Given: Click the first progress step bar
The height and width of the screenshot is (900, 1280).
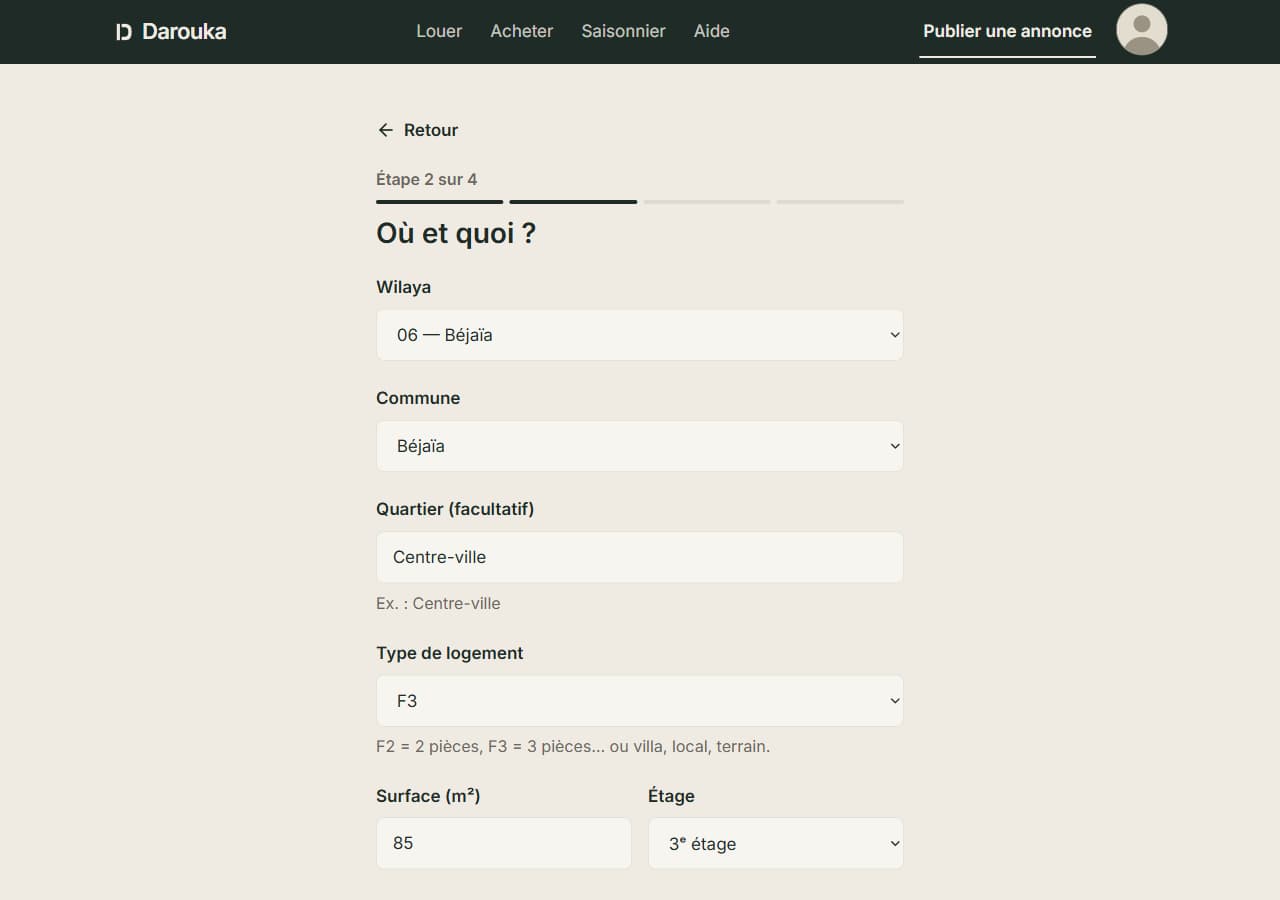Looking at the screenshot, I should 440,202.
